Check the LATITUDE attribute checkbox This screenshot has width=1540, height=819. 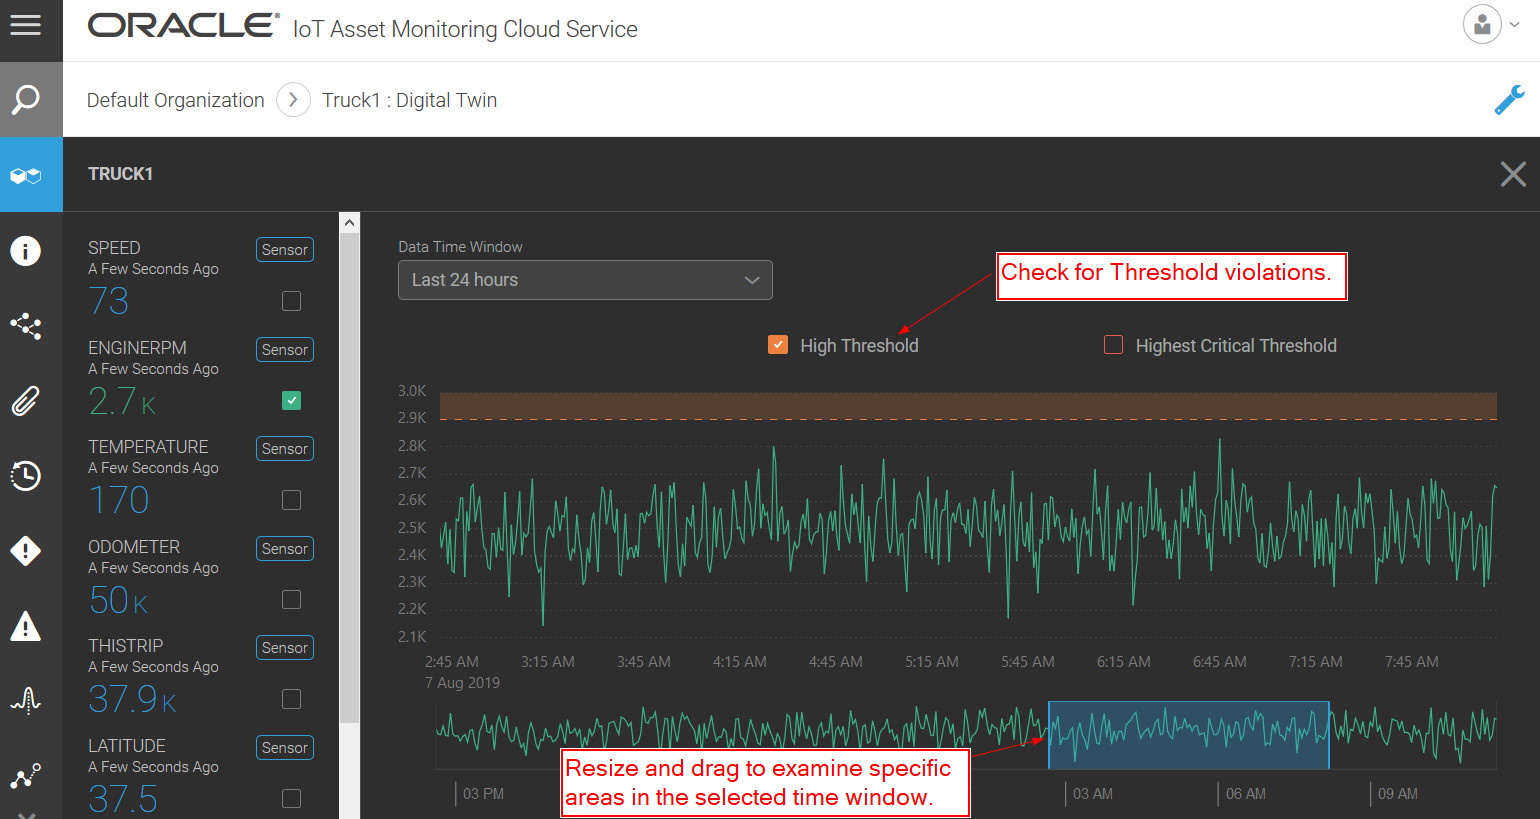click(x=291, y=799)
